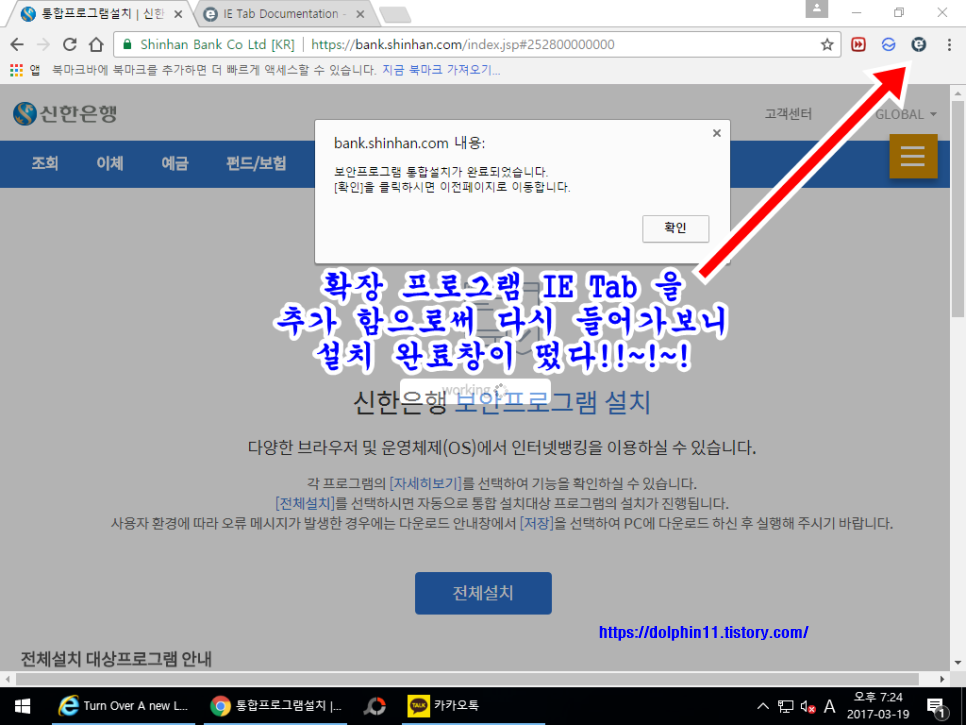Click the green secure lock icon
The image size is (966, 725).
128,44
